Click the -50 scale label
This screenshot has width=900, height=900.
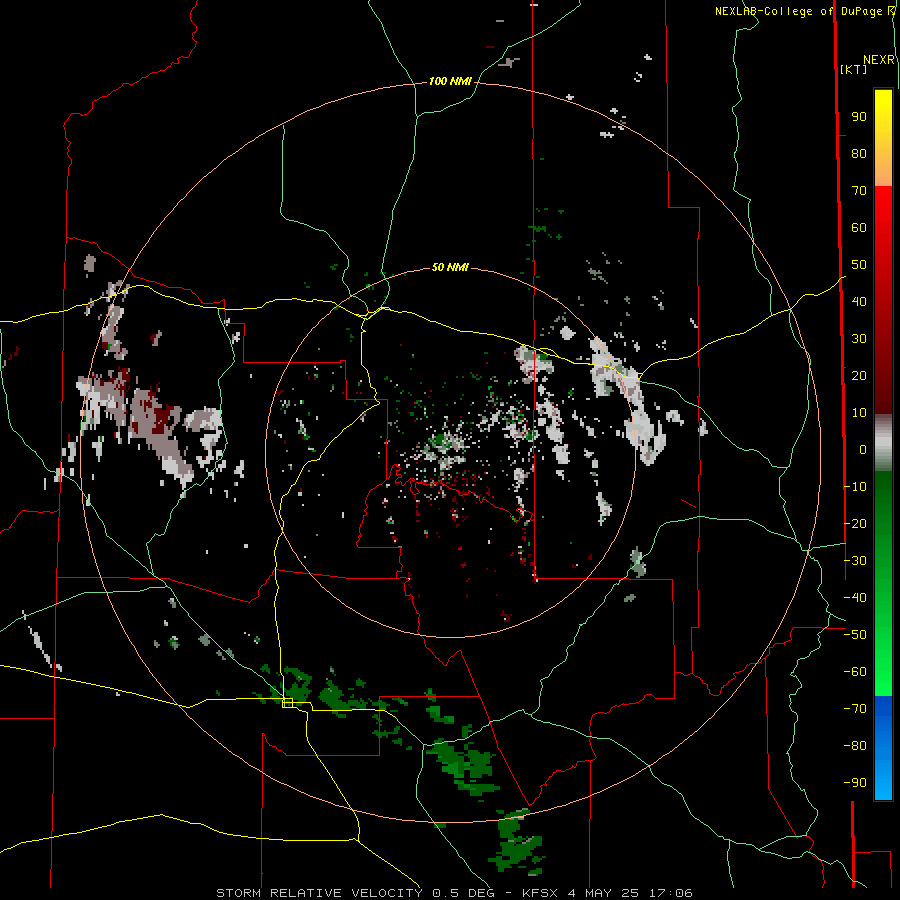(x=855, y=635)
